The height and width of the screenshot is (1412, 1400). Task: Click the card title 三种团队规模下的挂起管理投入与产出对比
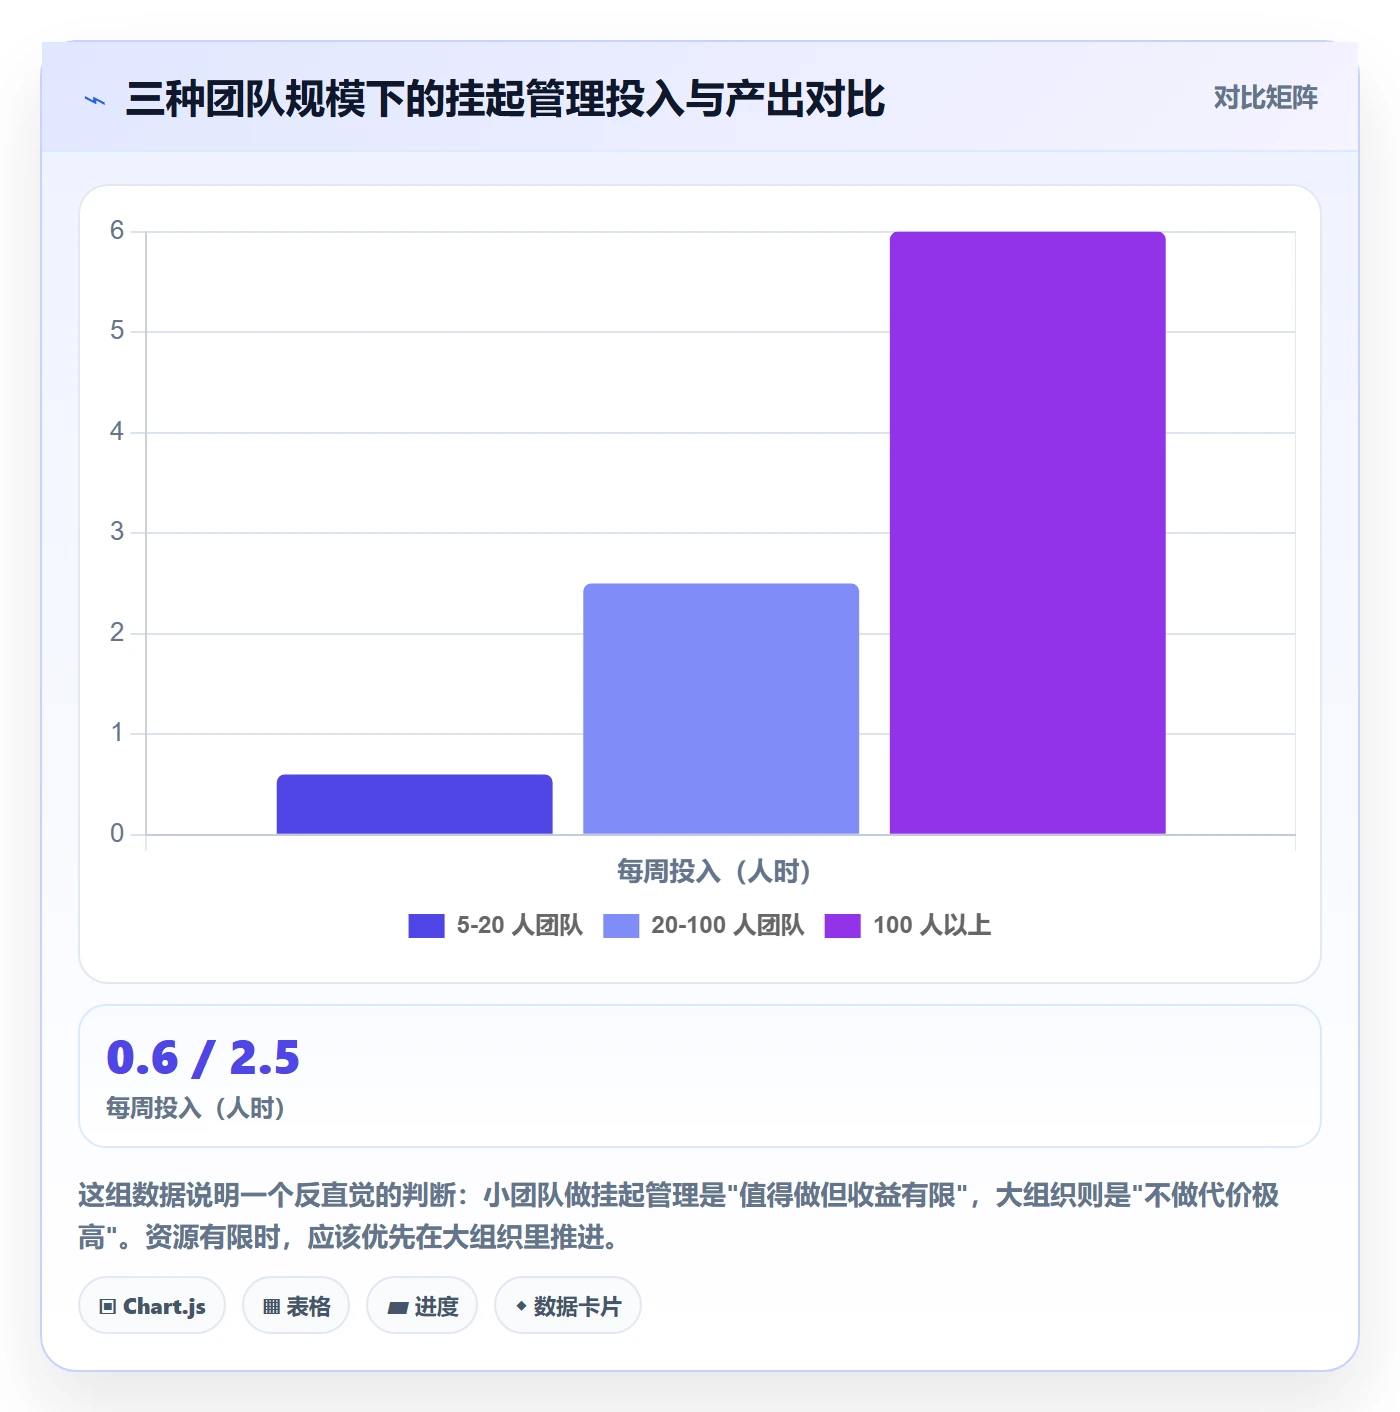pos(505,99)
